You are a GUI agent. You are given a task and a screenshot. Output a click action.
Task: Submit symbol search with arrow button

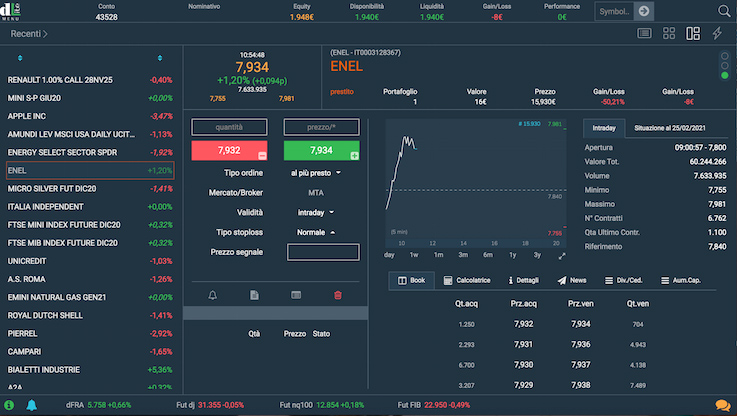(x=643, y=11)
